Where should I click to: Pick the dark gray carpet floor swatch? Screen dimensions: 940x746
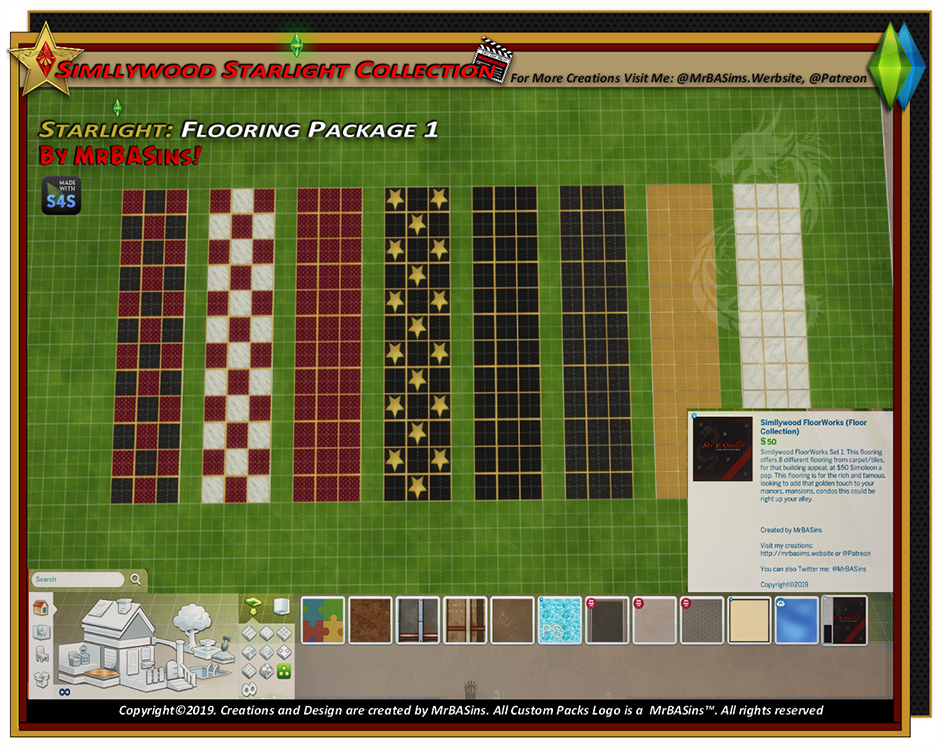click(x=607, y=620)
